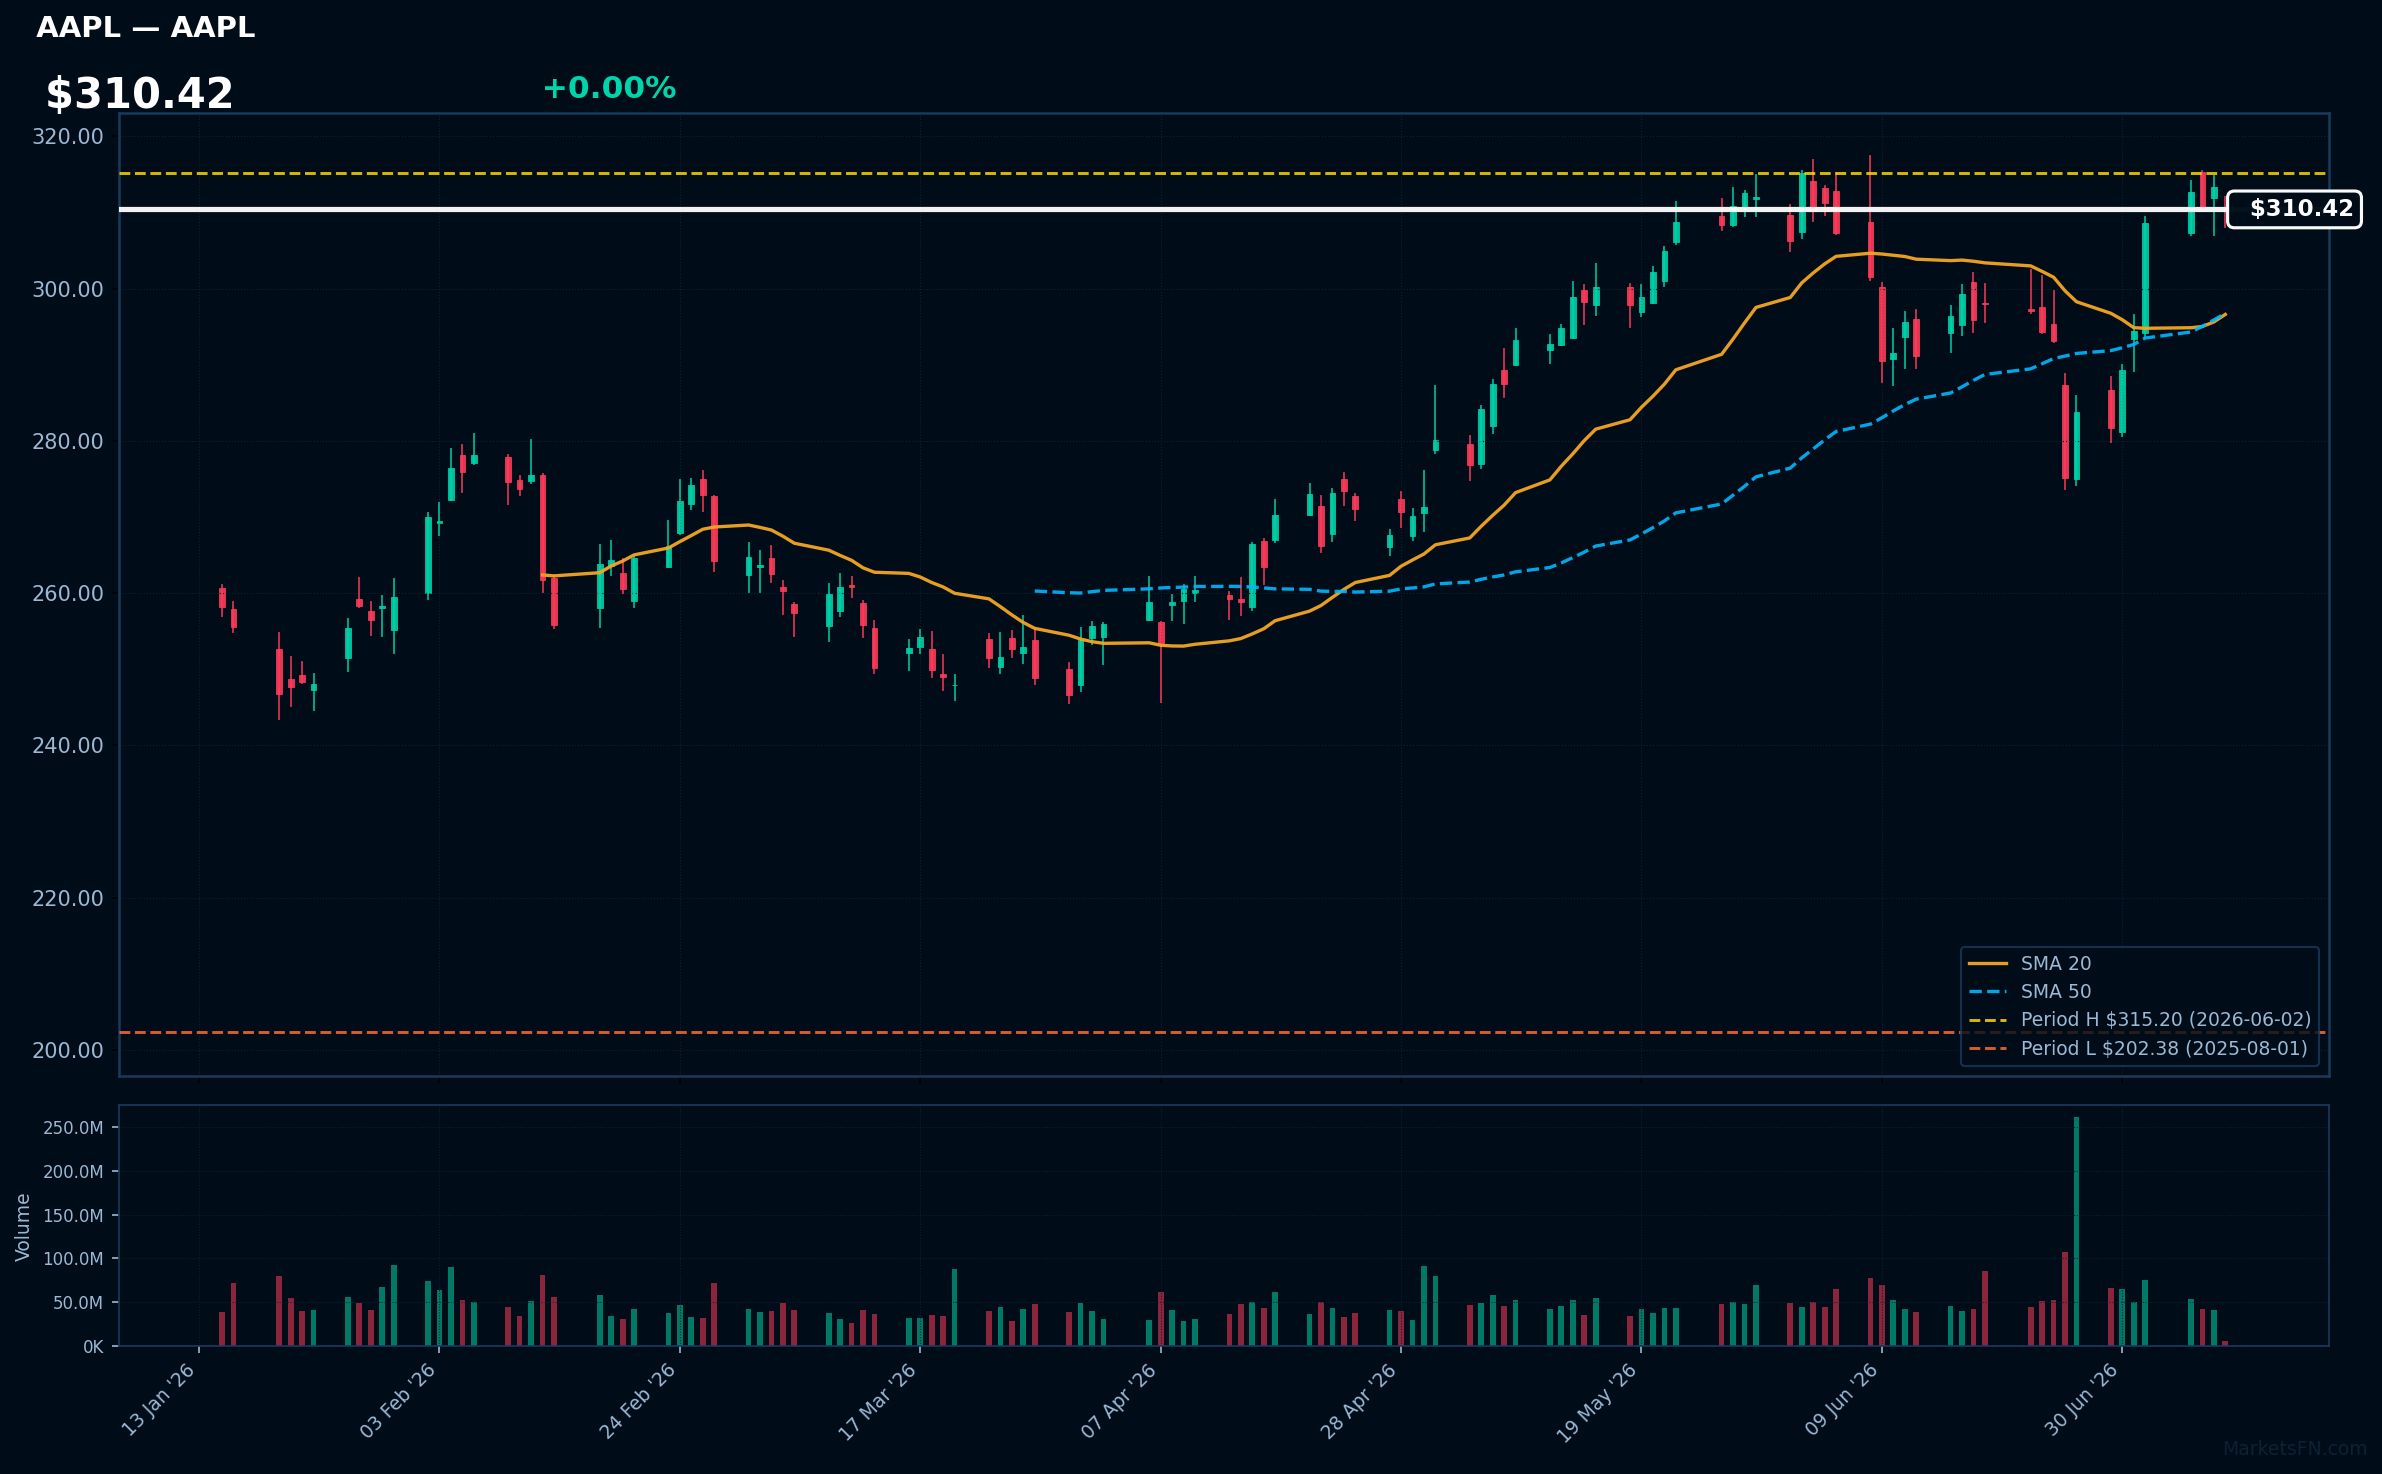2382x1474 pixels.
Task: Click the 0K volume axis label
Action: [x=93, y=1347]
